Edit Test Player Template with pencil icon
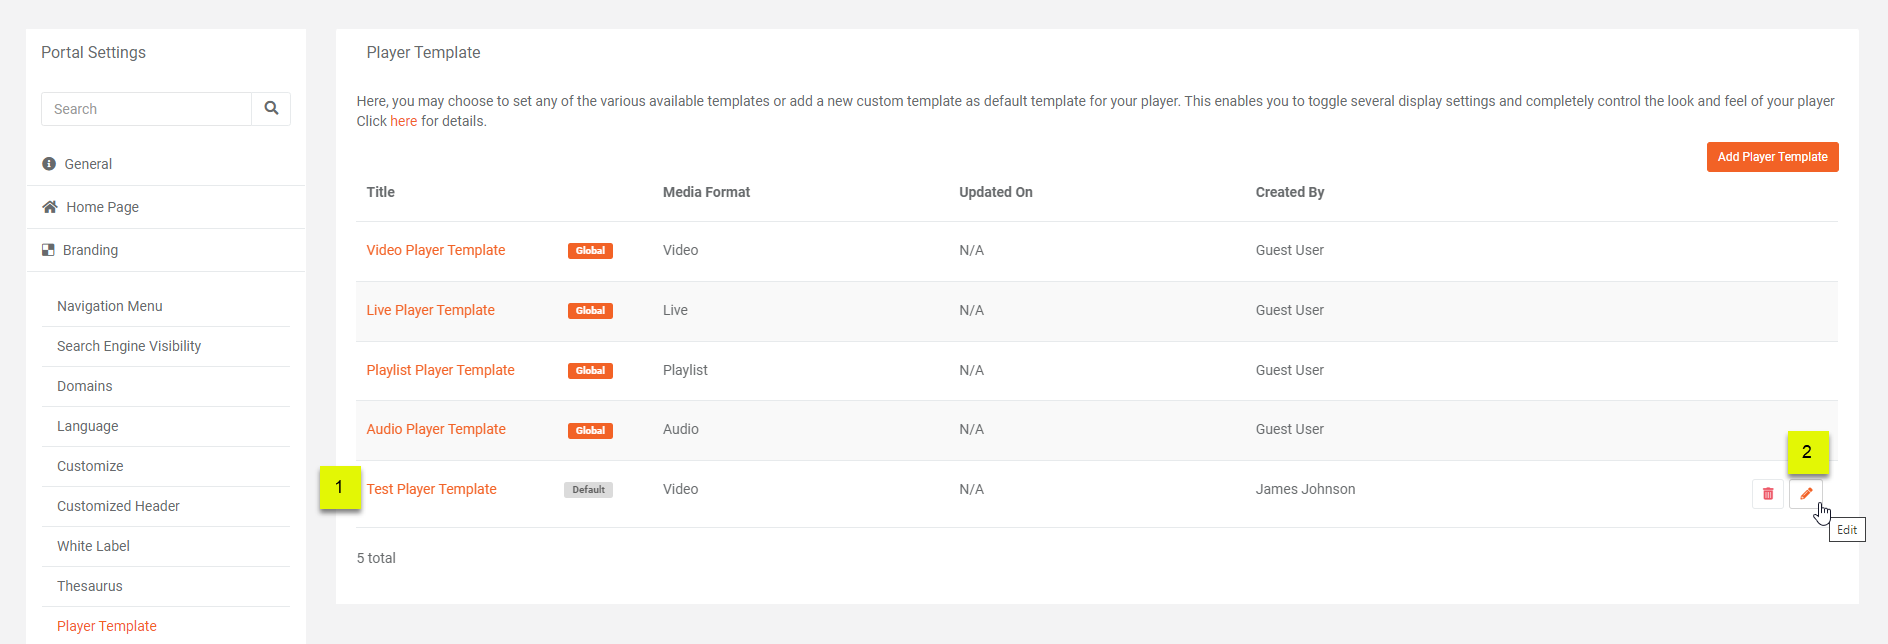The image size is (1888, 644). click(x=1805, y=494)
